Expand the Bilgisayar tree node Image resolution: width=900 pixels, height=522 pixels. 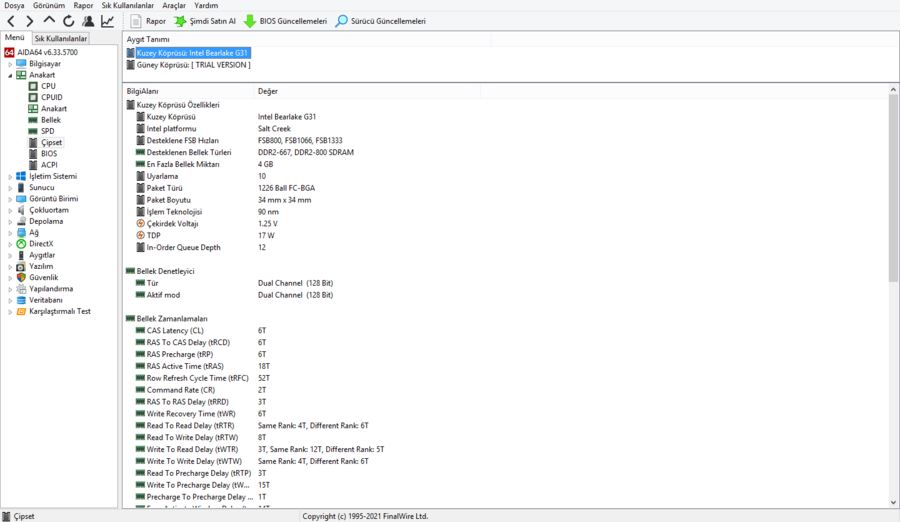[10, 64]
